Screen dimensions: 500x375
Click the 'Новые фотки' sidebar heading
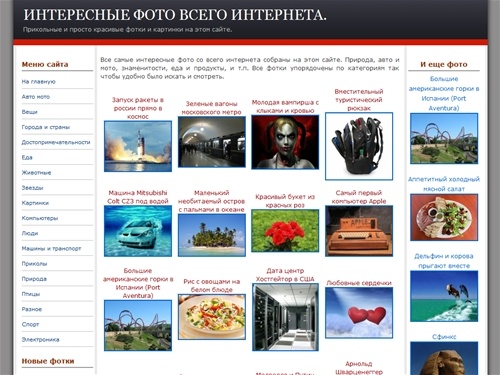coord(48,361)
